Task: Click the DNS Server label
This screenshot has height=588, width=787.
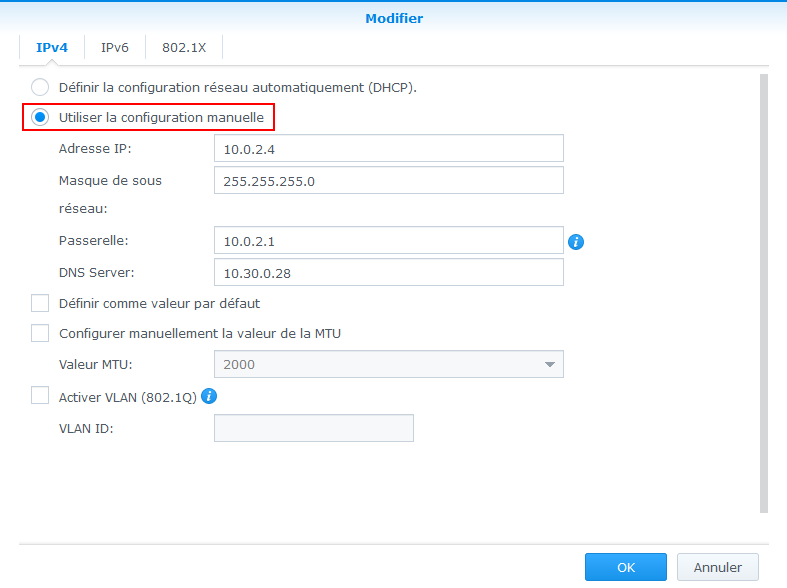Action: pos(96,273)
